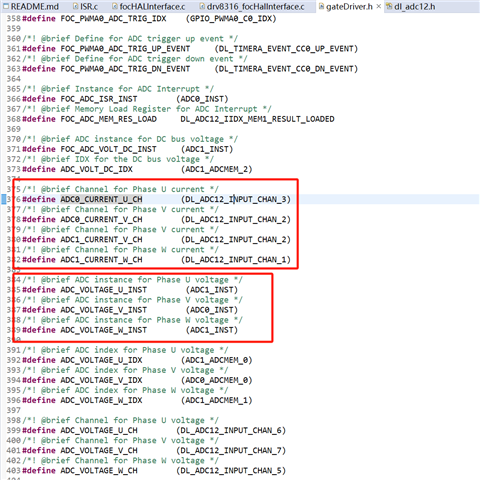The height and width of the screenshot is (480, 480).
Task: Click DL_TIMERA_EVENT_CC0_DN_EVENT value
Action: click(286, 69)
